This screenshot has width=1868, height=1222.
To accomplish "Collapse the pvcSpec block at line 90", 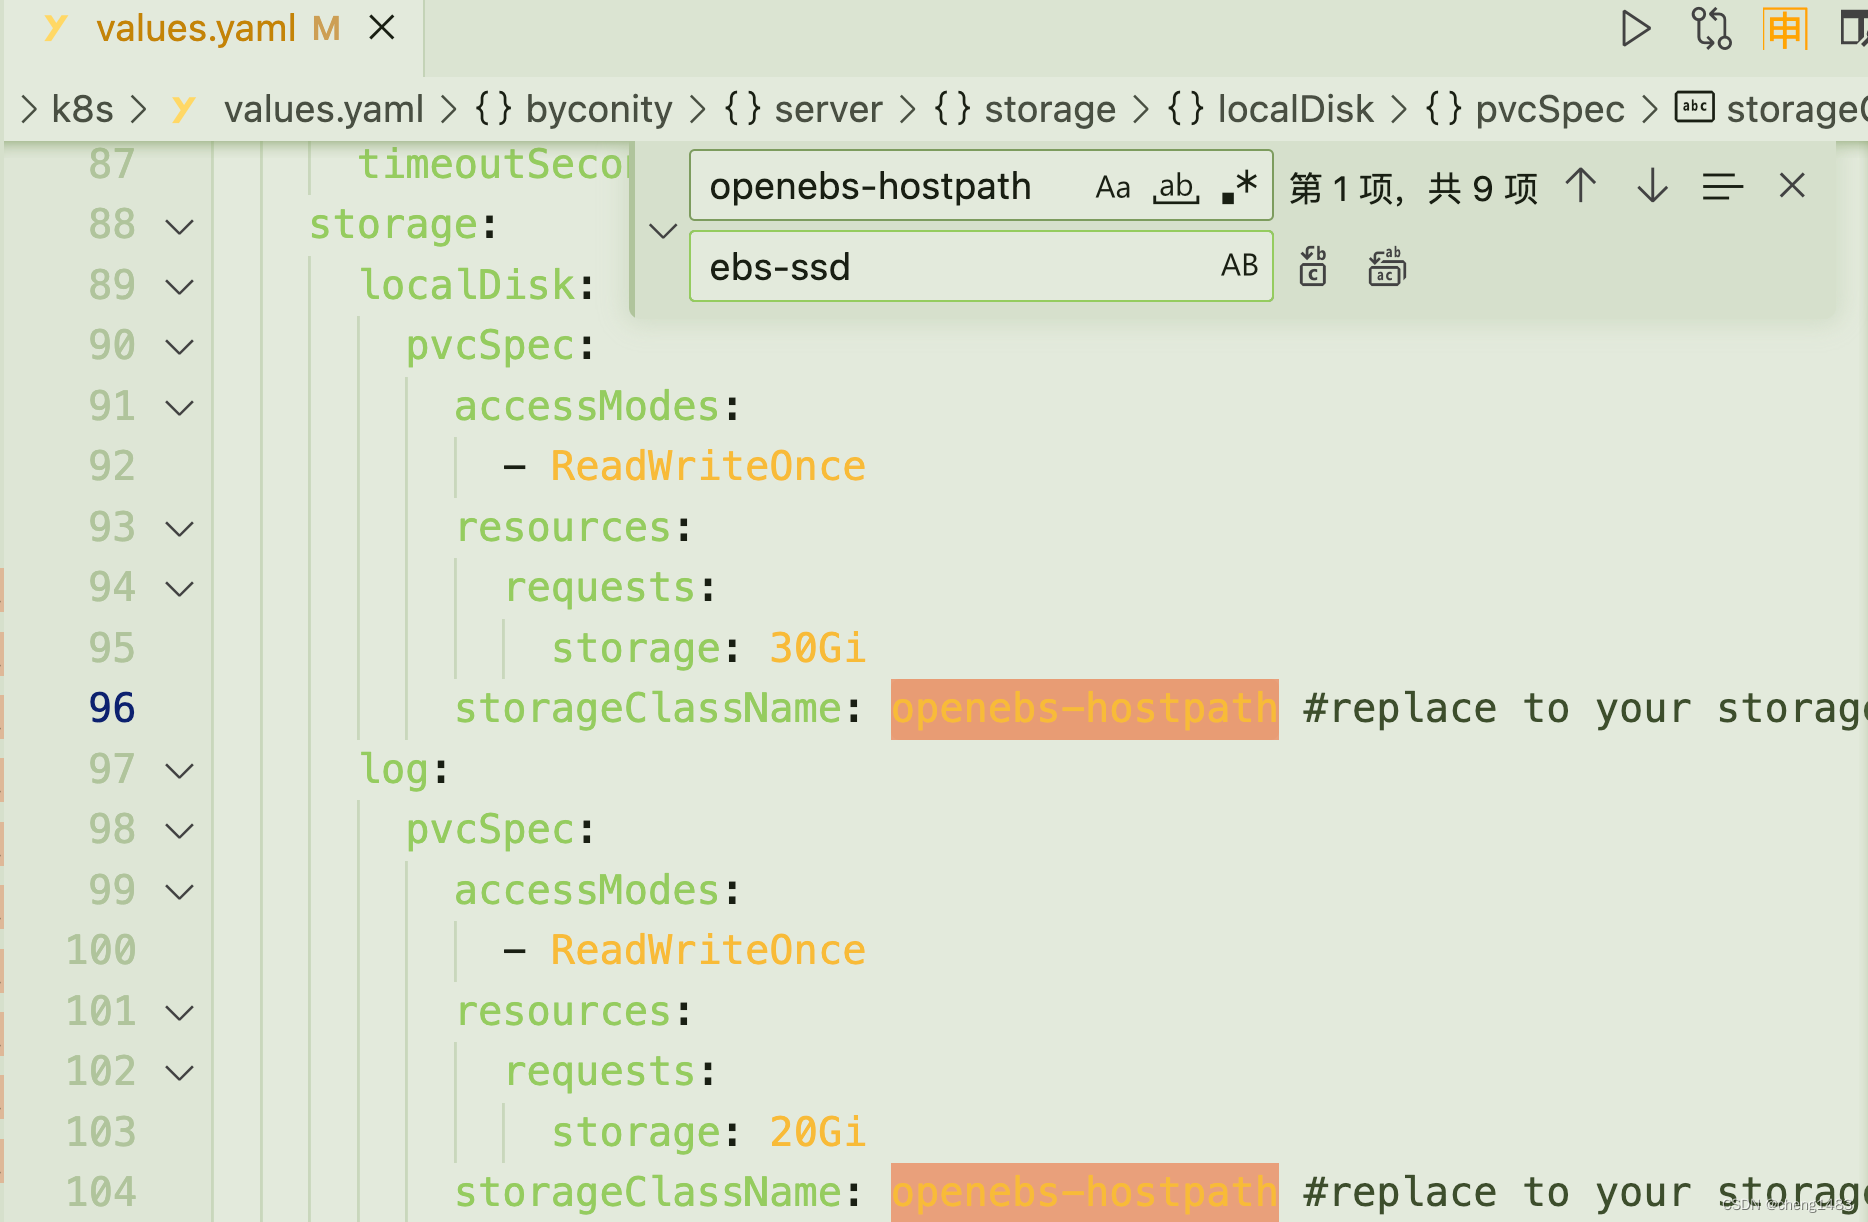I will [179, 345].
